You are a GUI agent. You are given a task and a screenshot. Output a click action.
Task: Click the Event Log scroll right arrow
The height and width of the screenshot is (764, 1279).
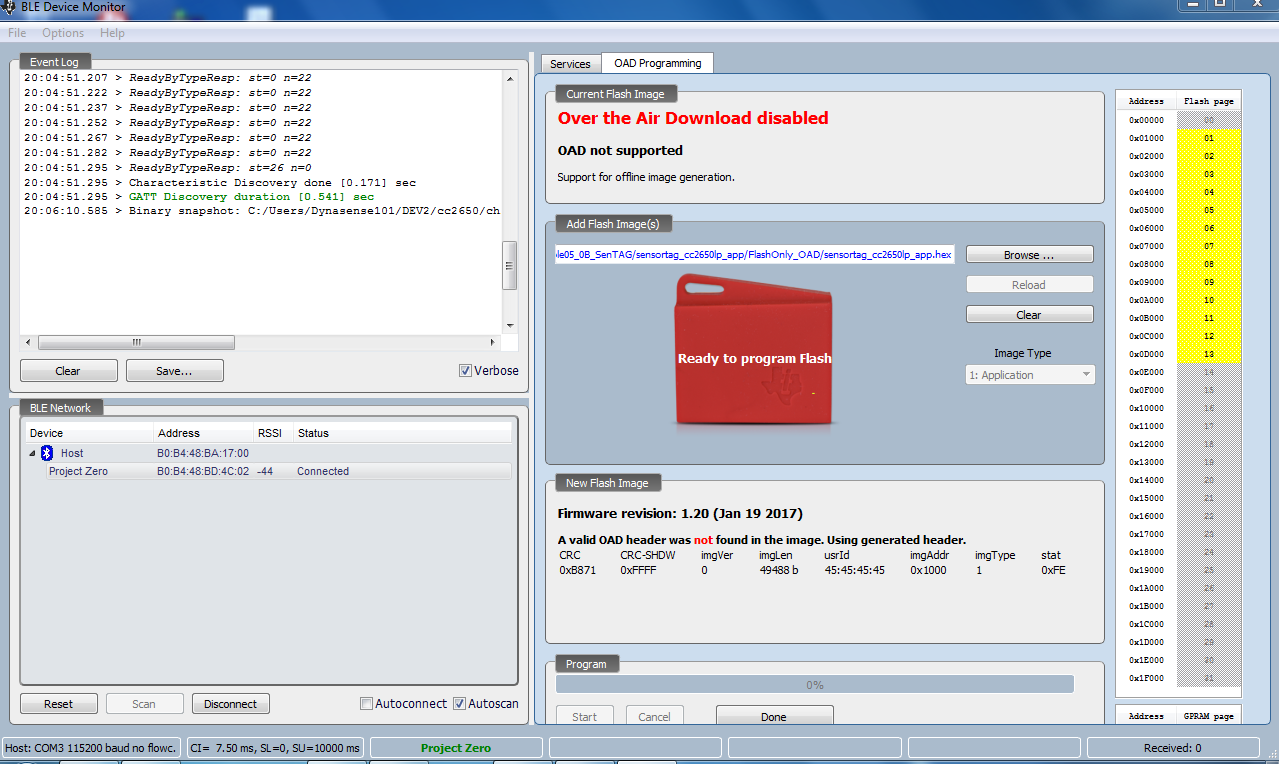click(494, 342)
